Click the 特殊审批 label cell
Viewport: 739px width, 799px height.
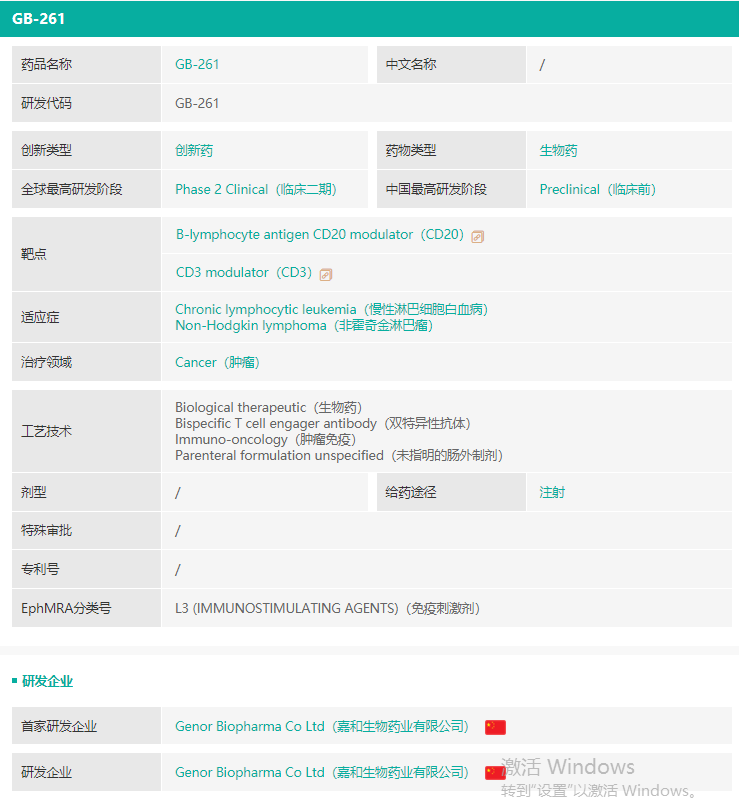click(86, 530)
